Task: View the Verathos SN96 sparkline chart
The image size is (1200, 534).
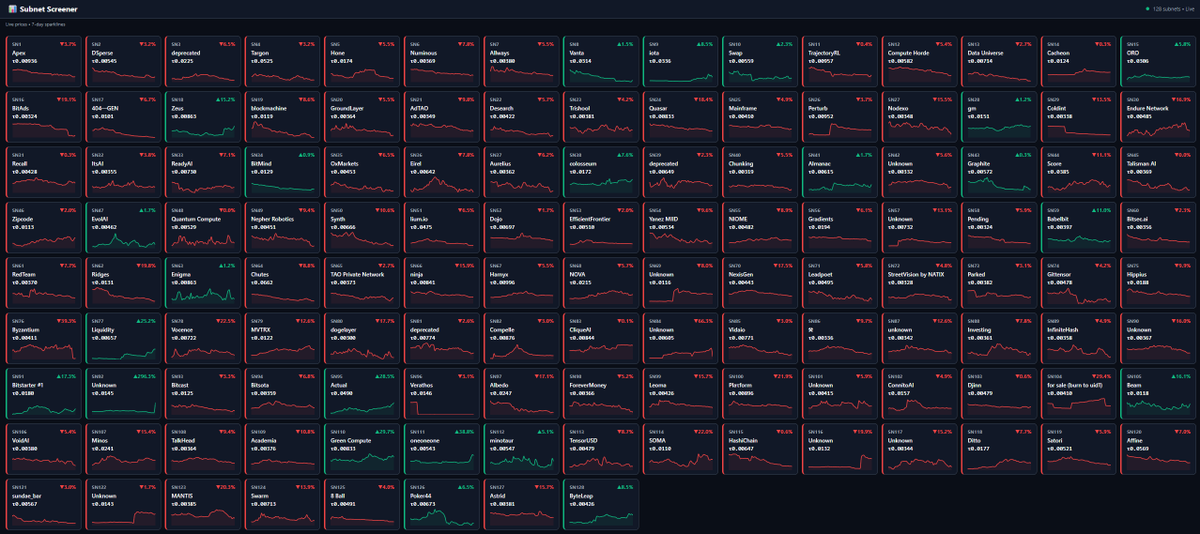Action: (441, 409)
